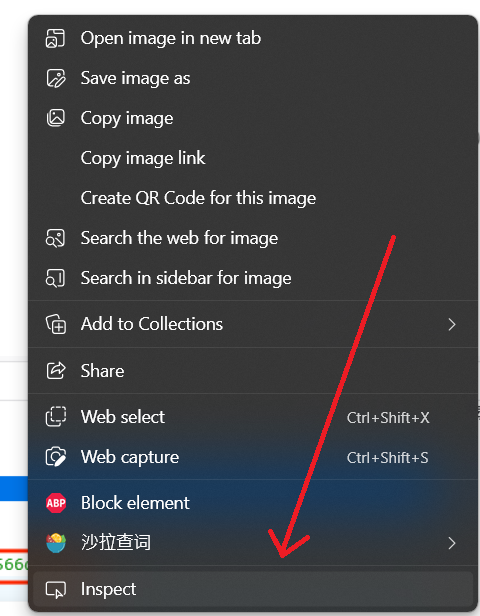Click the Web select dashed-square icon

pyautogui.click(x=55, y=417)
